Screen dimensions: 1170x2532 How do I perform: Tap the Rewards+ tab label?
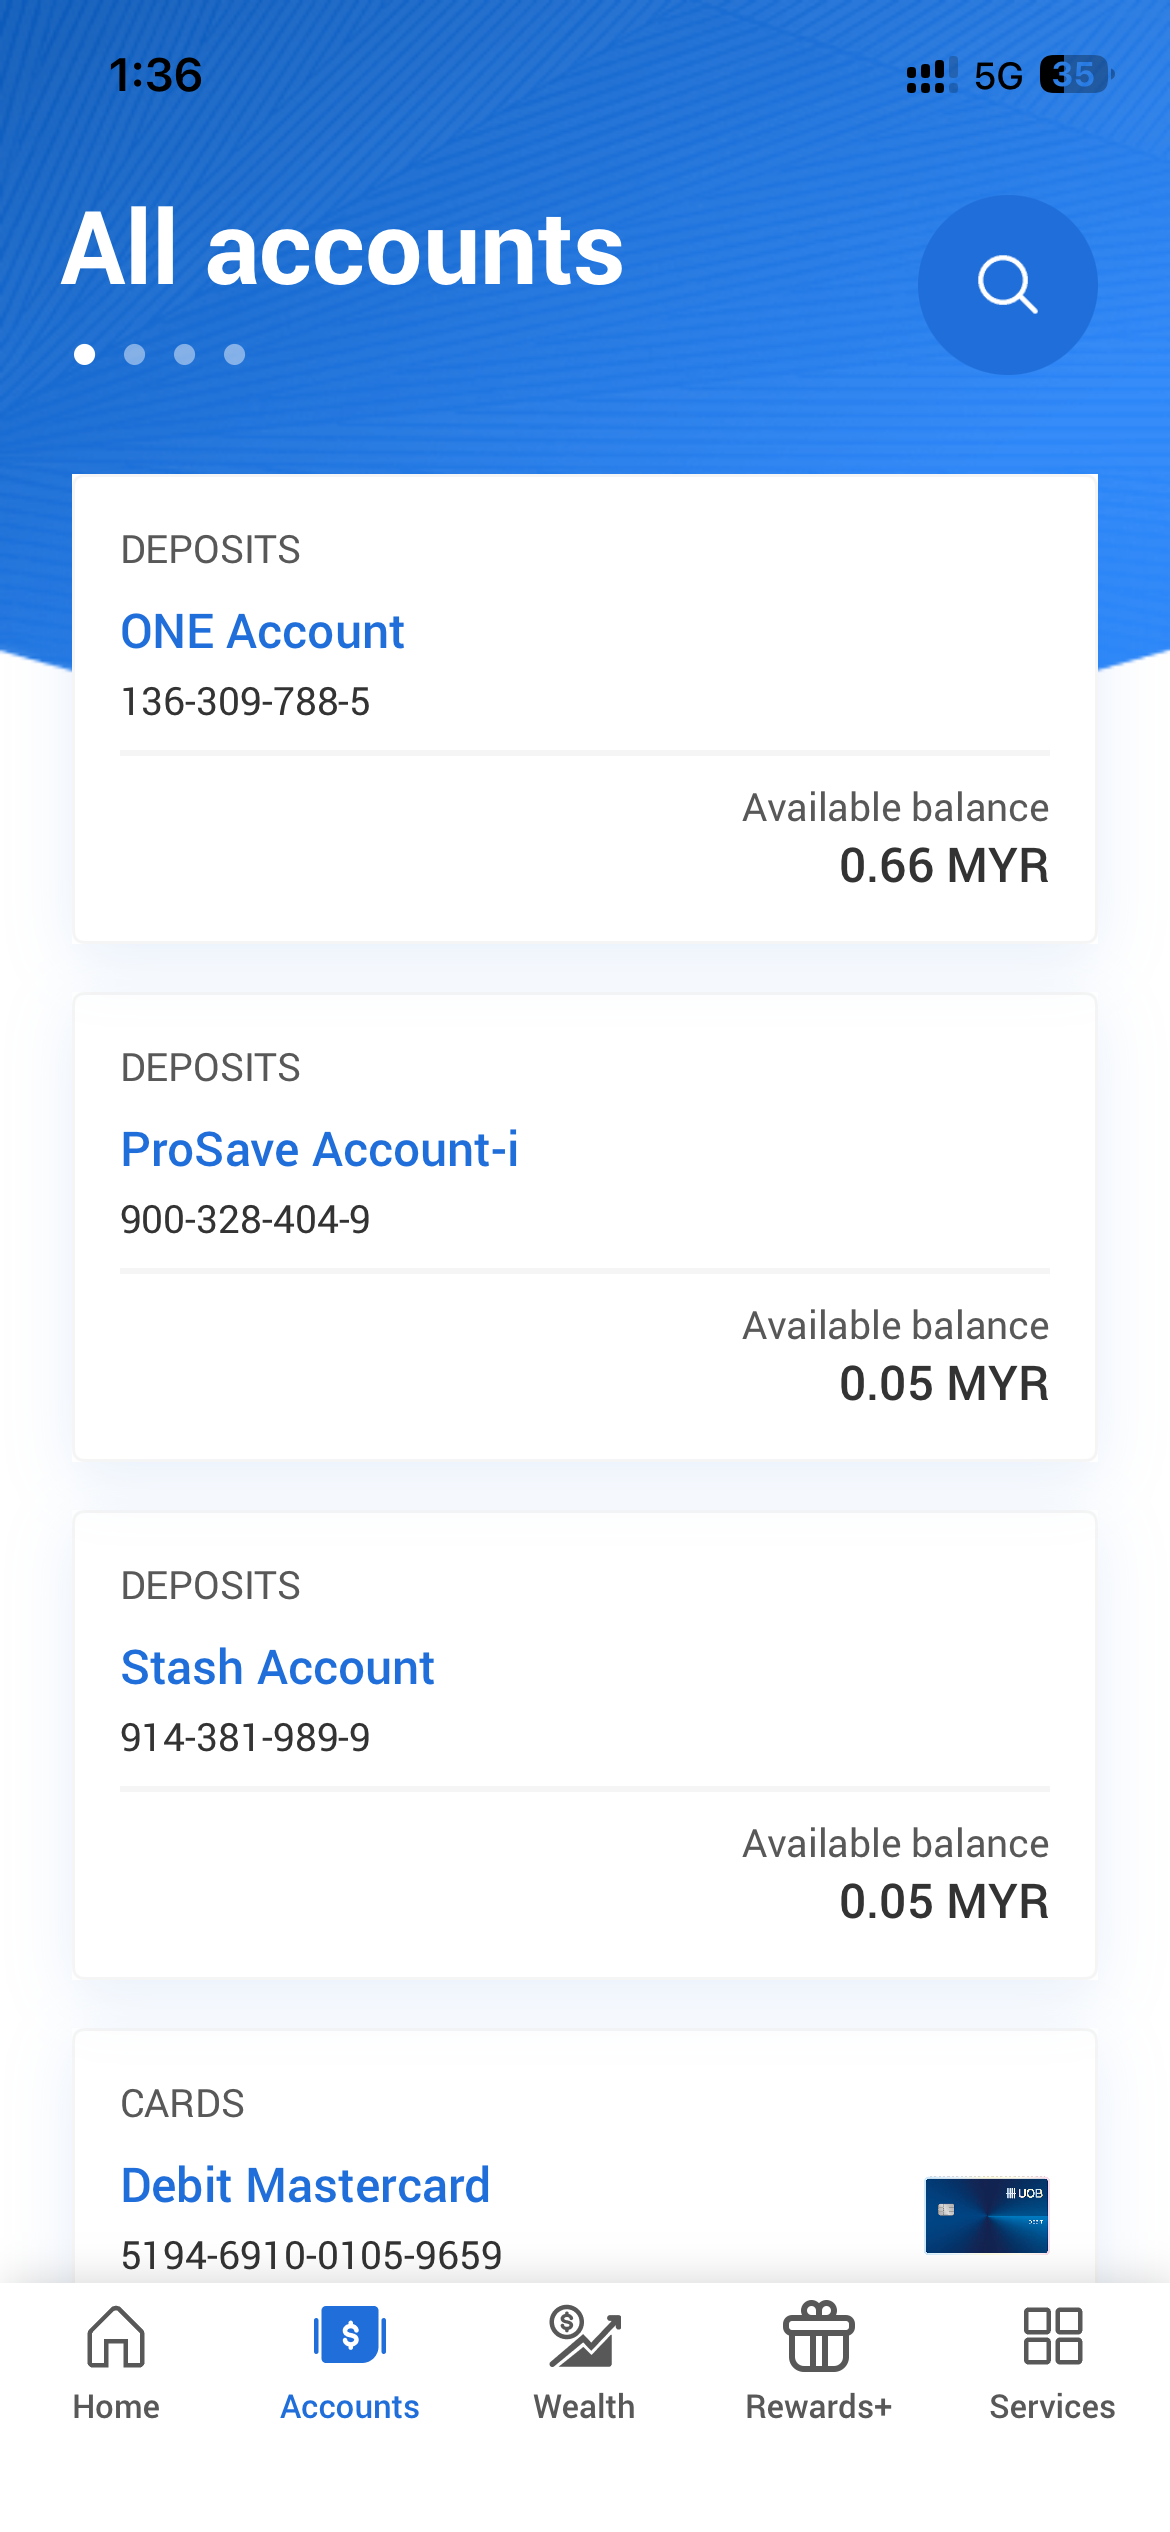[818, 2407]
